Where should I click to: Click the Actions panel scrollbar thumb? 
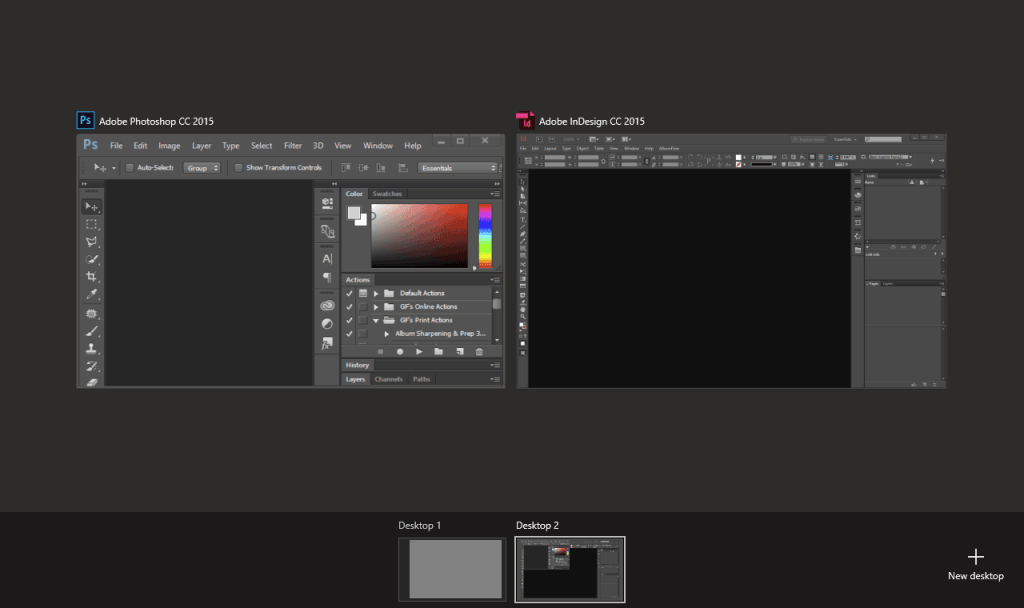point(497,304)
